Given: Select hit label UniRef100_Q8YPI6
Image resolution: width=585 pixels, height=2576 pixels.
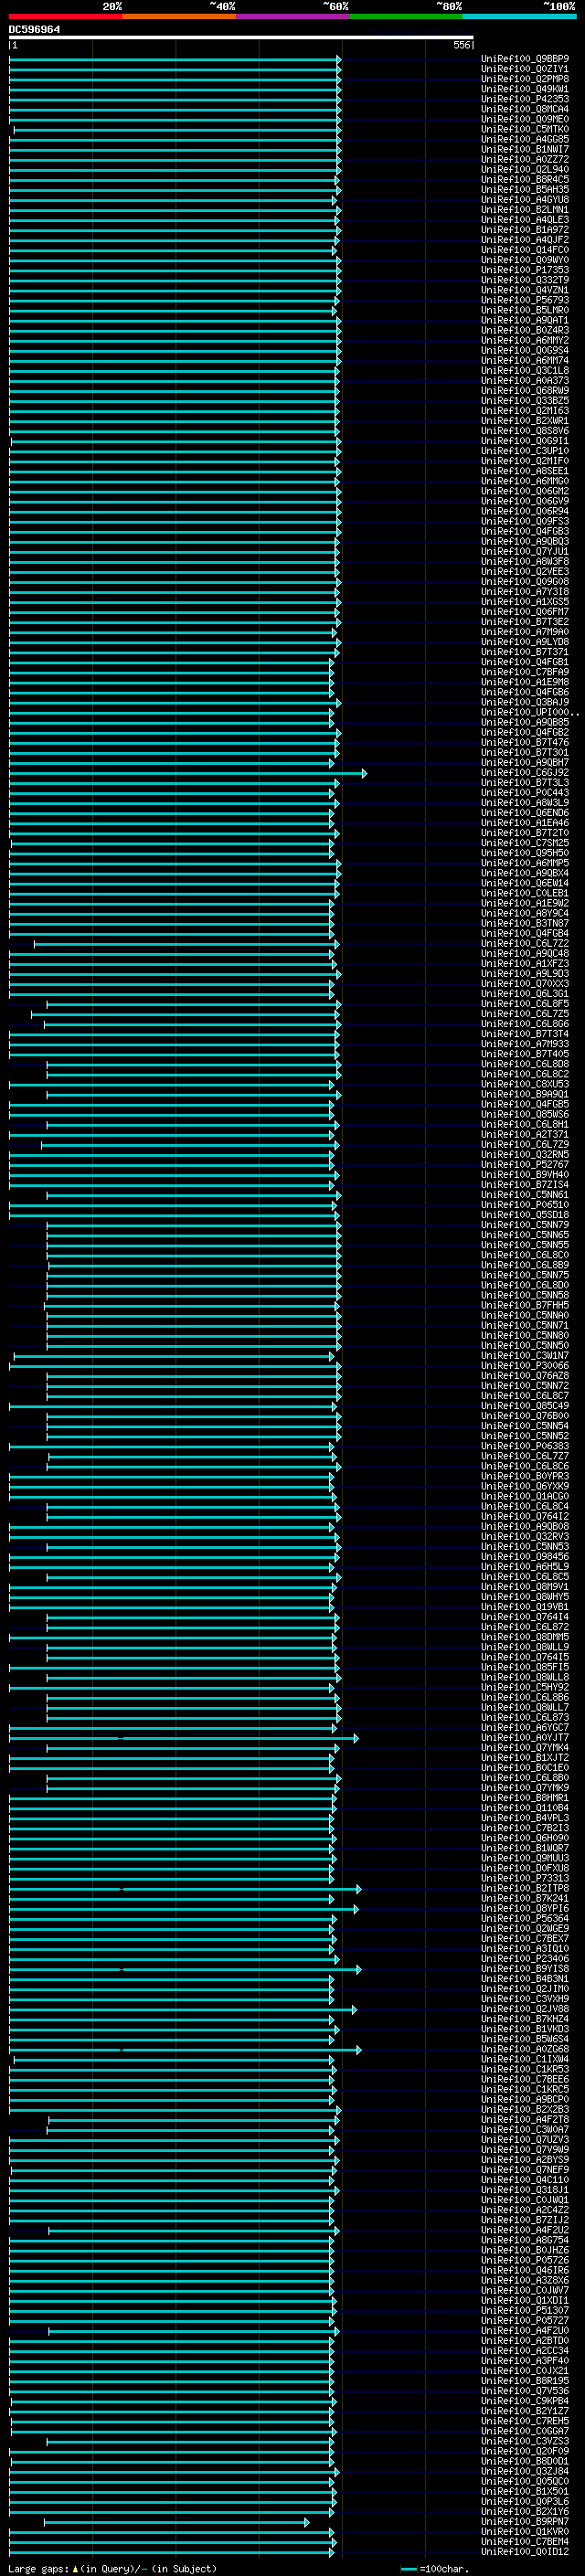Looking at the screenshot, I should point(525,1909).
